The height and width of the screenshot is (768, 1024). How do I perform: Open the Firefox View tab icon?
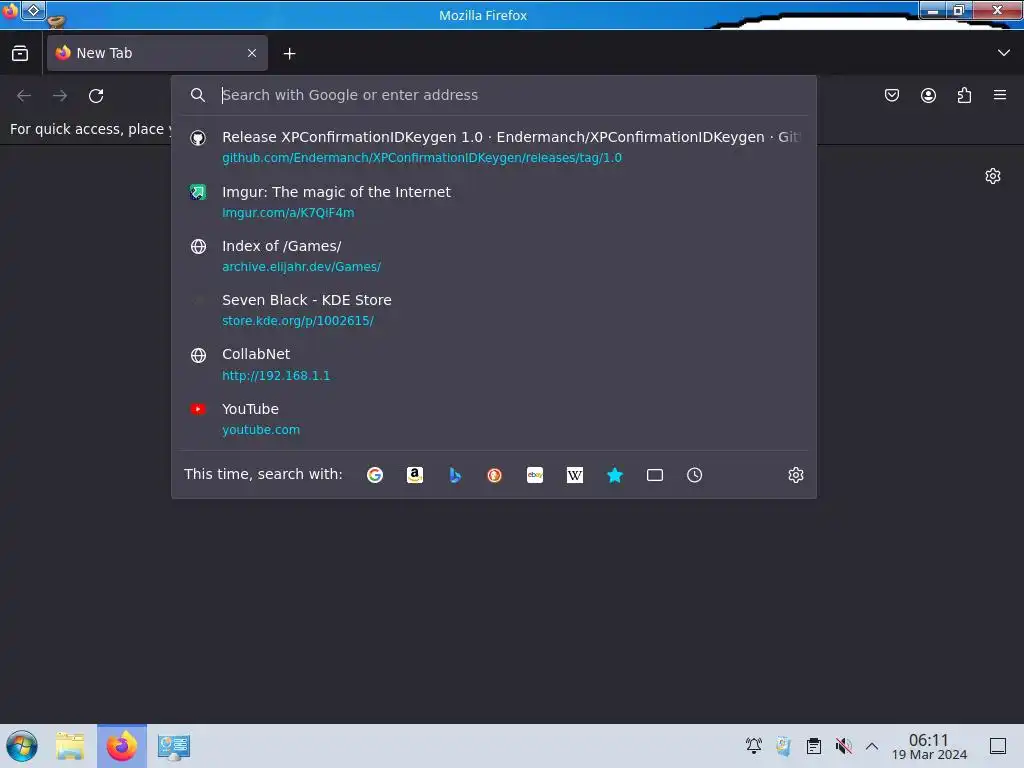click(20, 53)
